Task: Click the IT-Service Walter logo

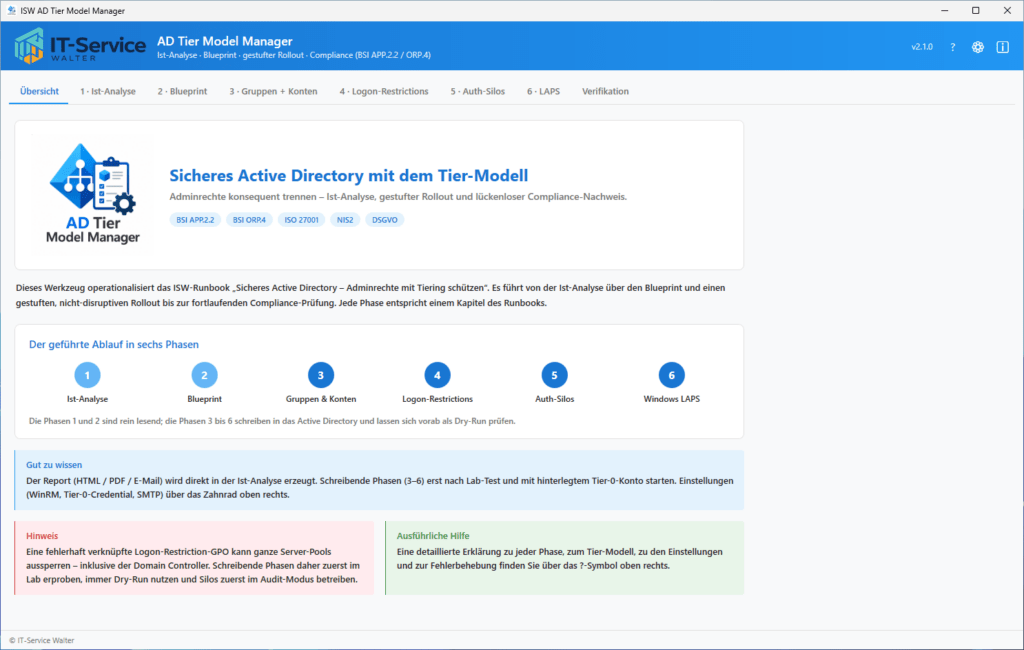Action: pos(80,46)
